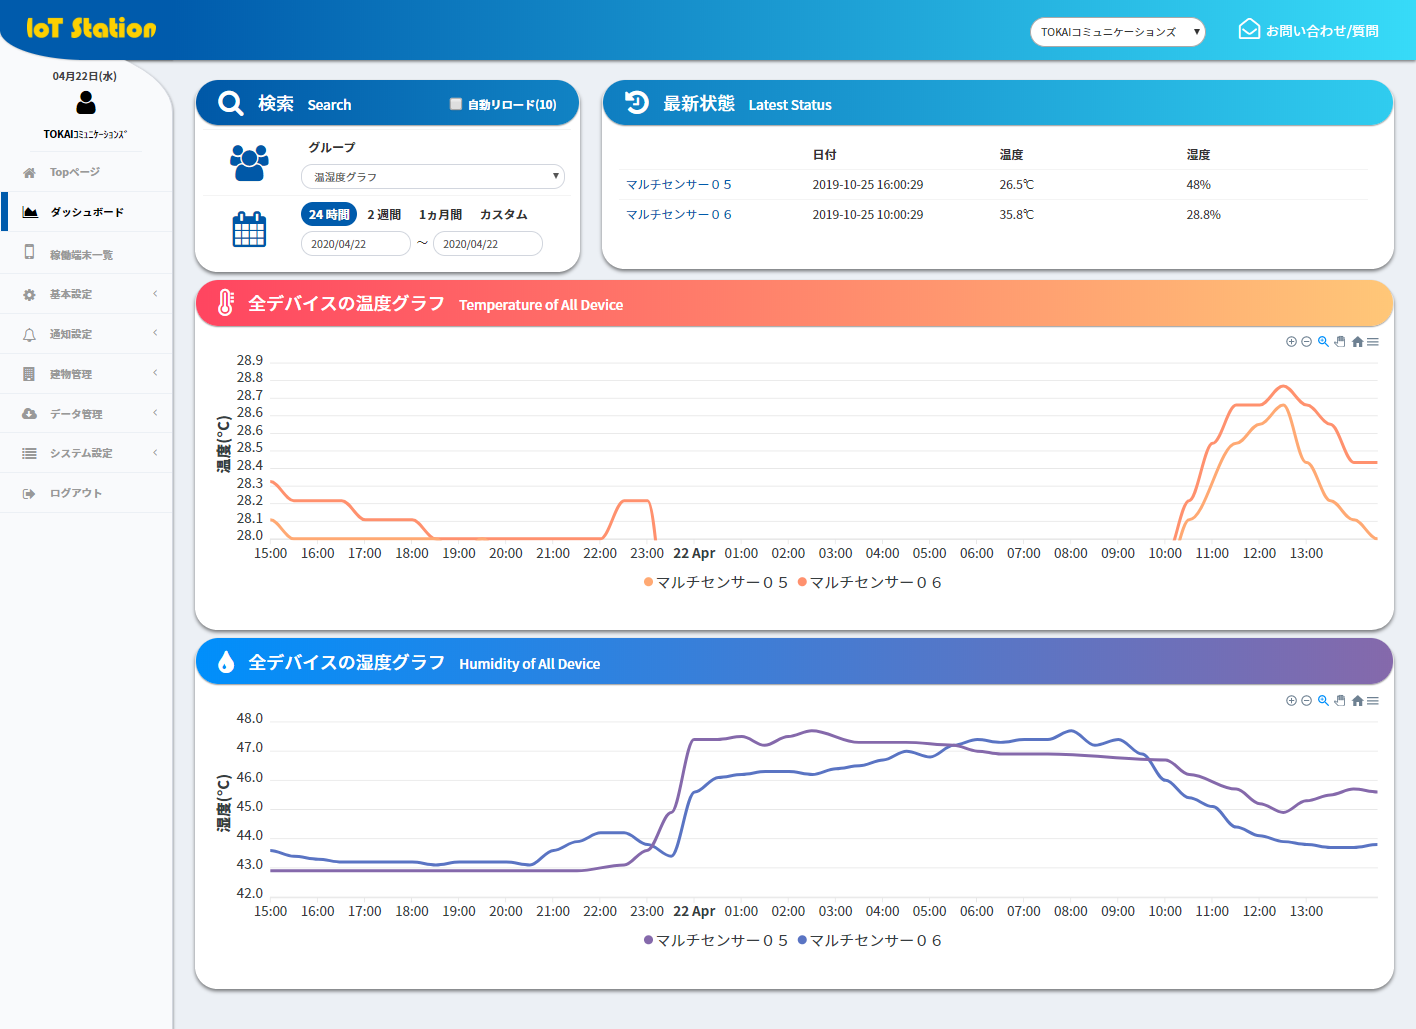Click the 48% humidity value
The height and width of the screenshot is (1029, 1416).
1199,185
